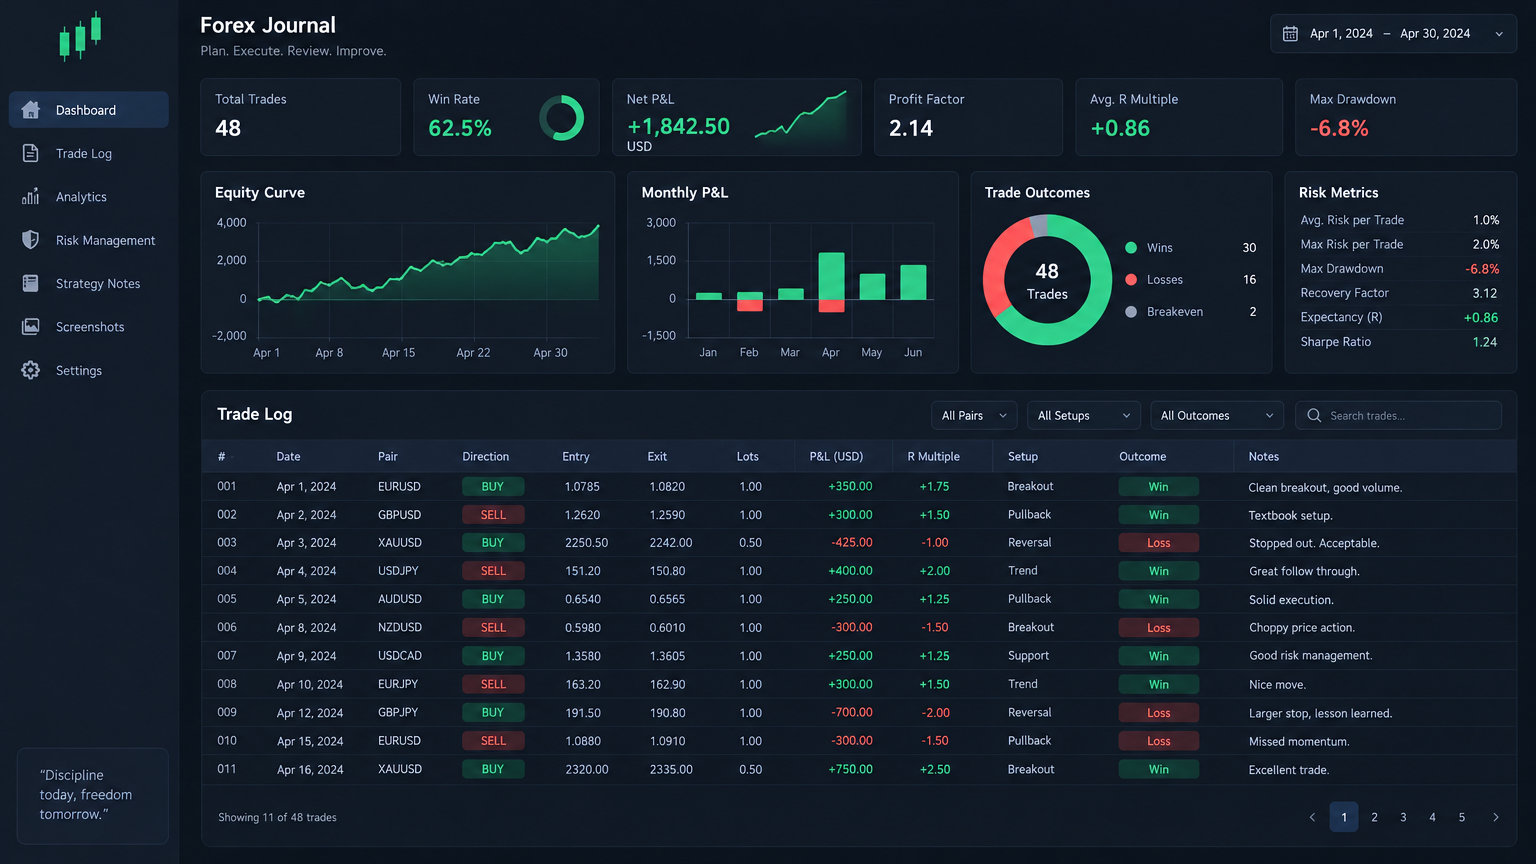This screenshot has height=864, width=1536.
Task: Click the next page arrow
Action: [1496, 817]
